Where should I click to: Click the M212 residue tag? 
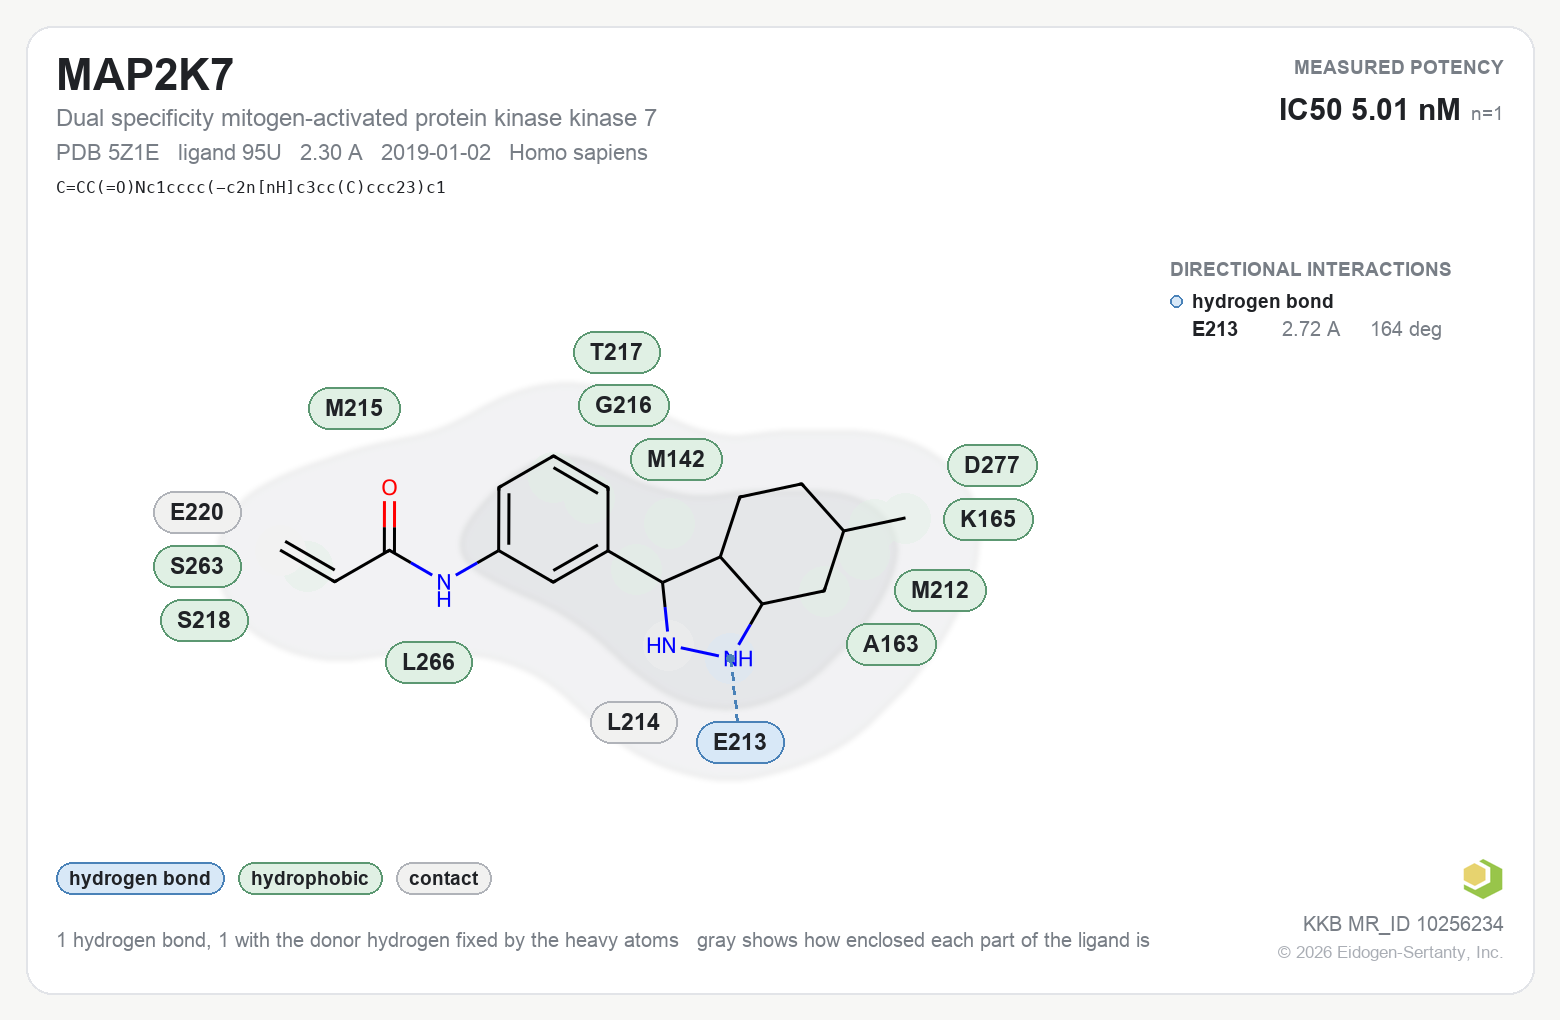(940, 590)
